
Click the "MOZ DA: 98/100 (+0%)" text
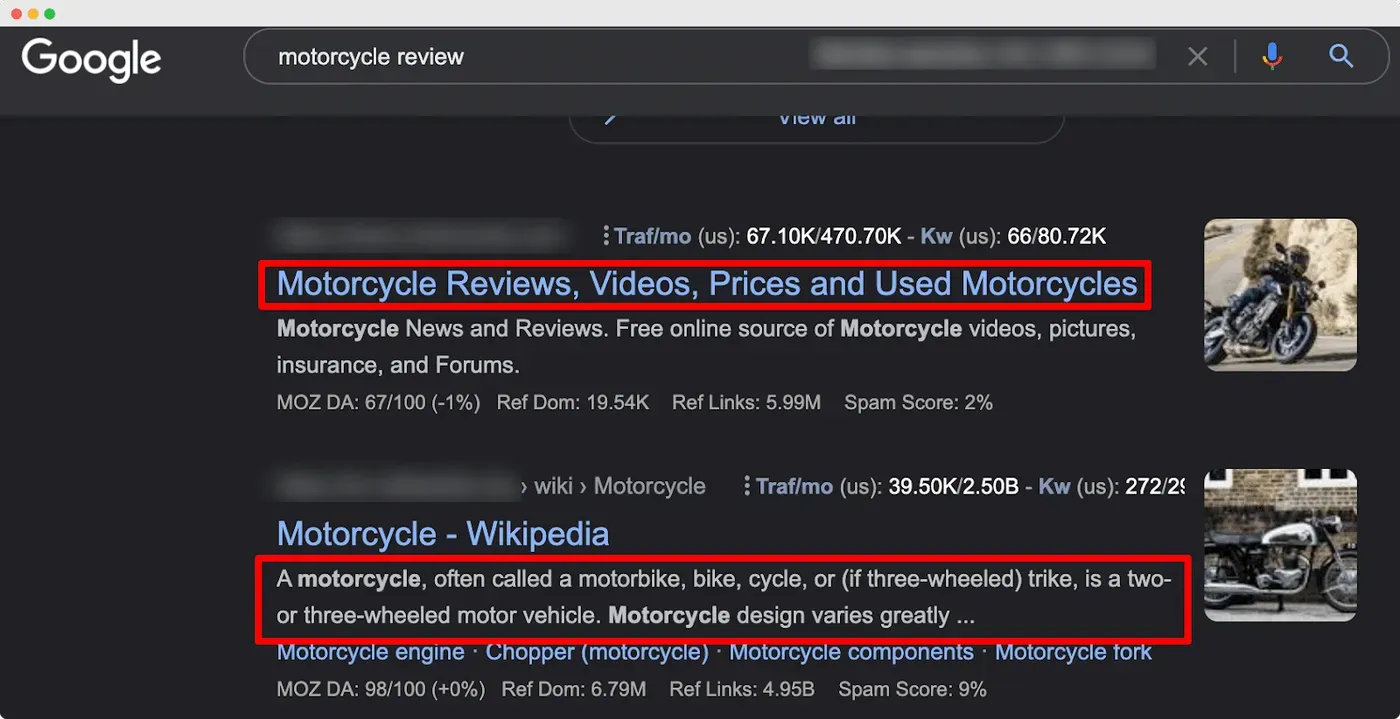[381, 689]
